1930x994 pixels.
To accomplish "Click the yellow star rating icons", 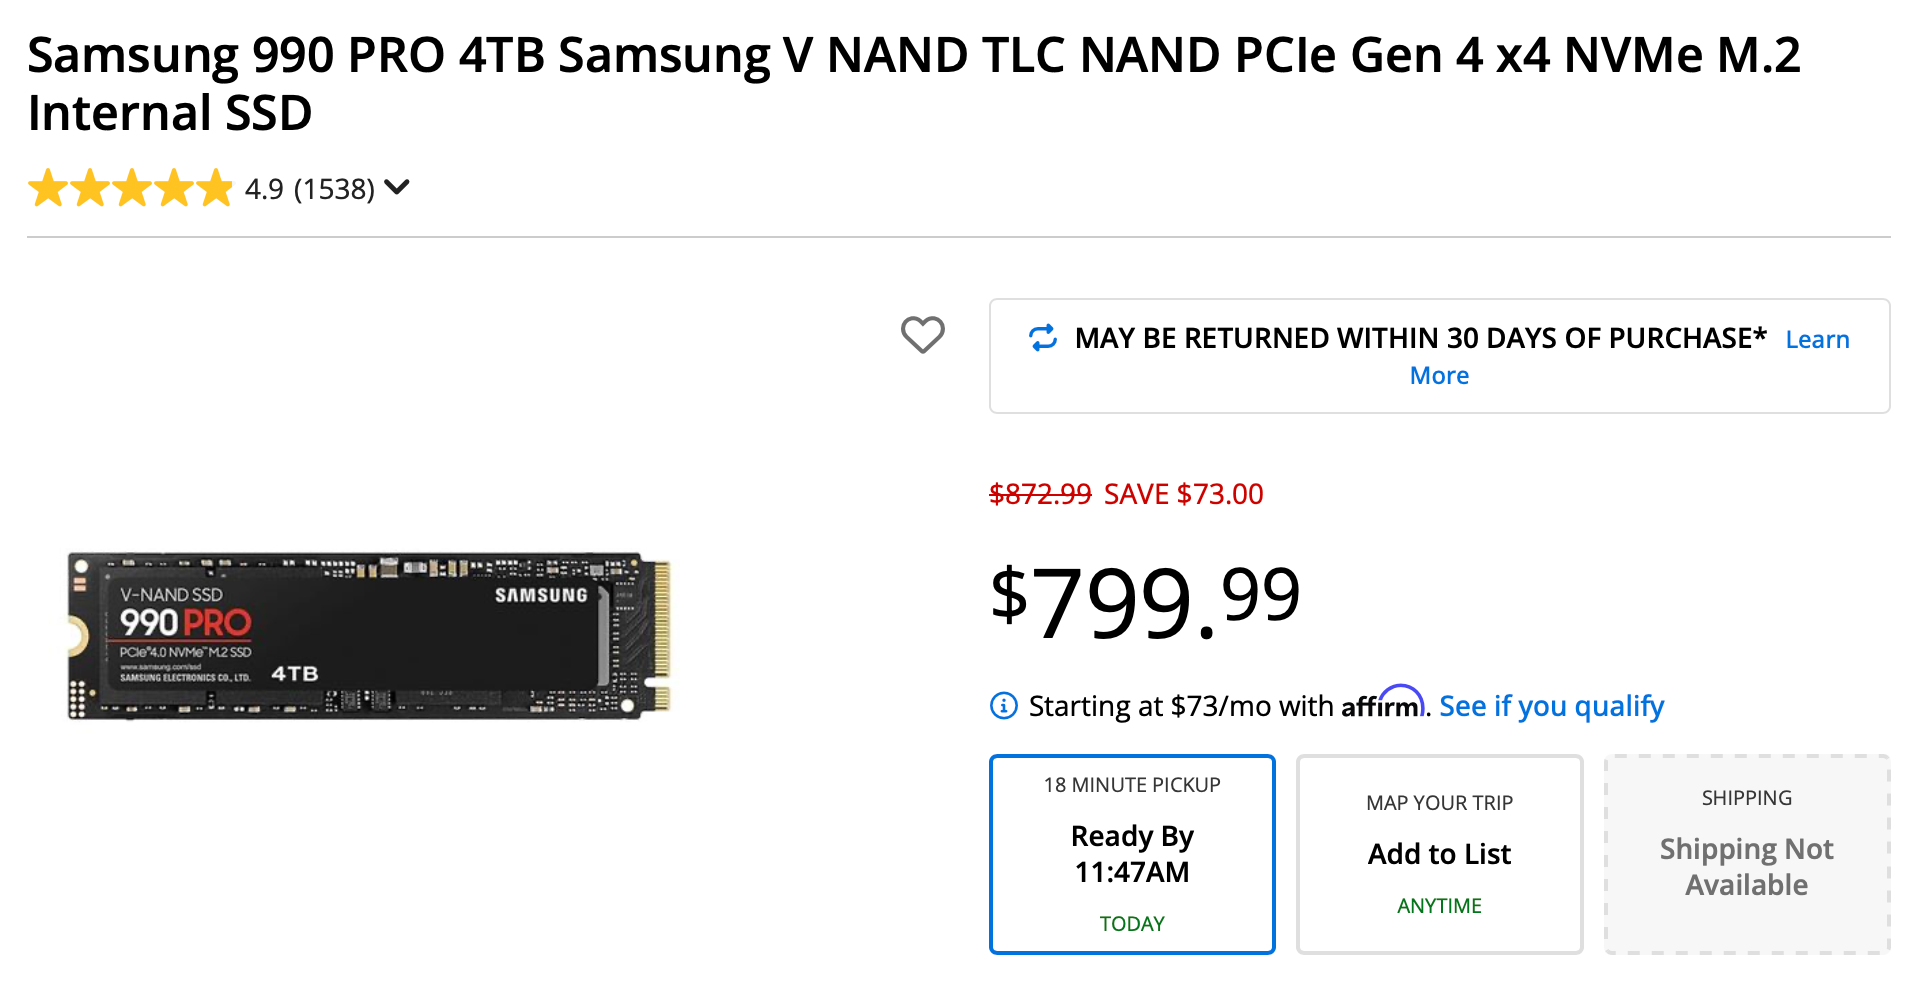I will point(130,189).
